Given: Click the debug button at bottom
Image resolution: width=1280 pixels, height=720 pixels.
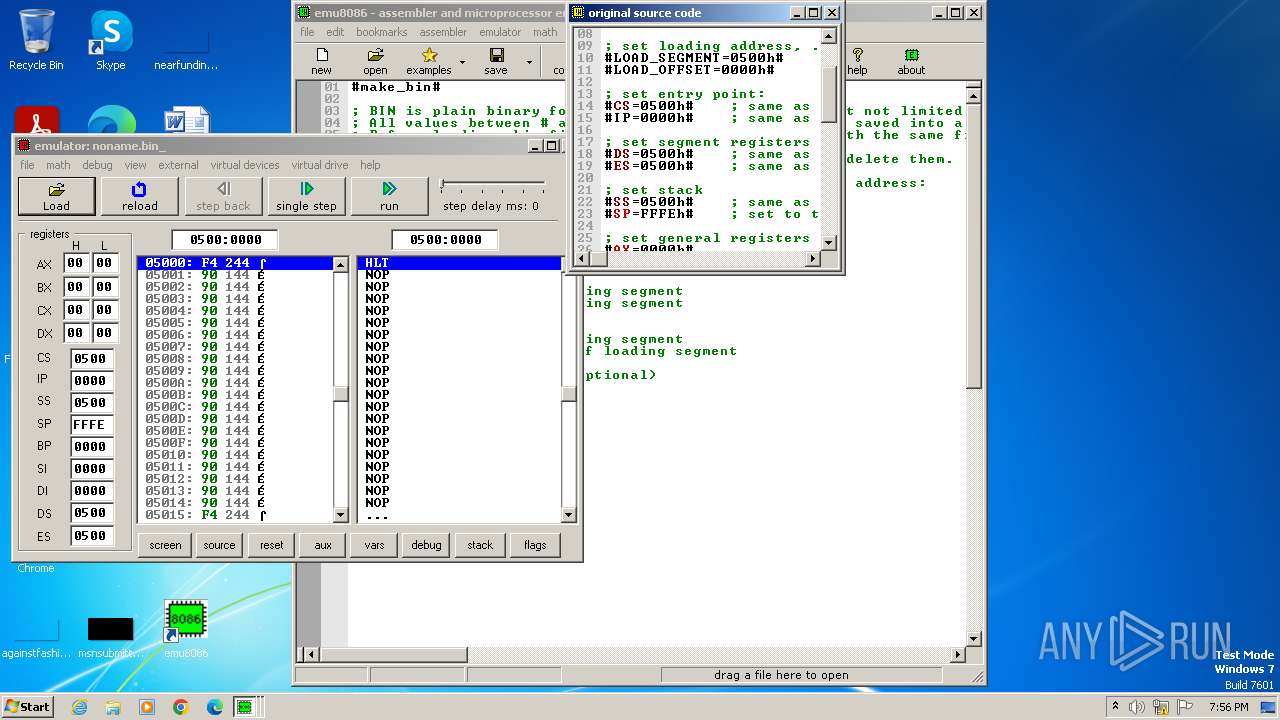Looking at the screenshot, I should [x=426, y=545].
